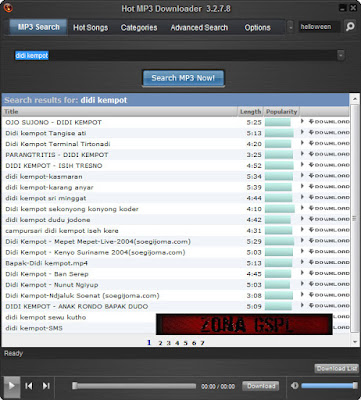Play preview of Mepet Mepet-Live-2004 track

(302, 241)
